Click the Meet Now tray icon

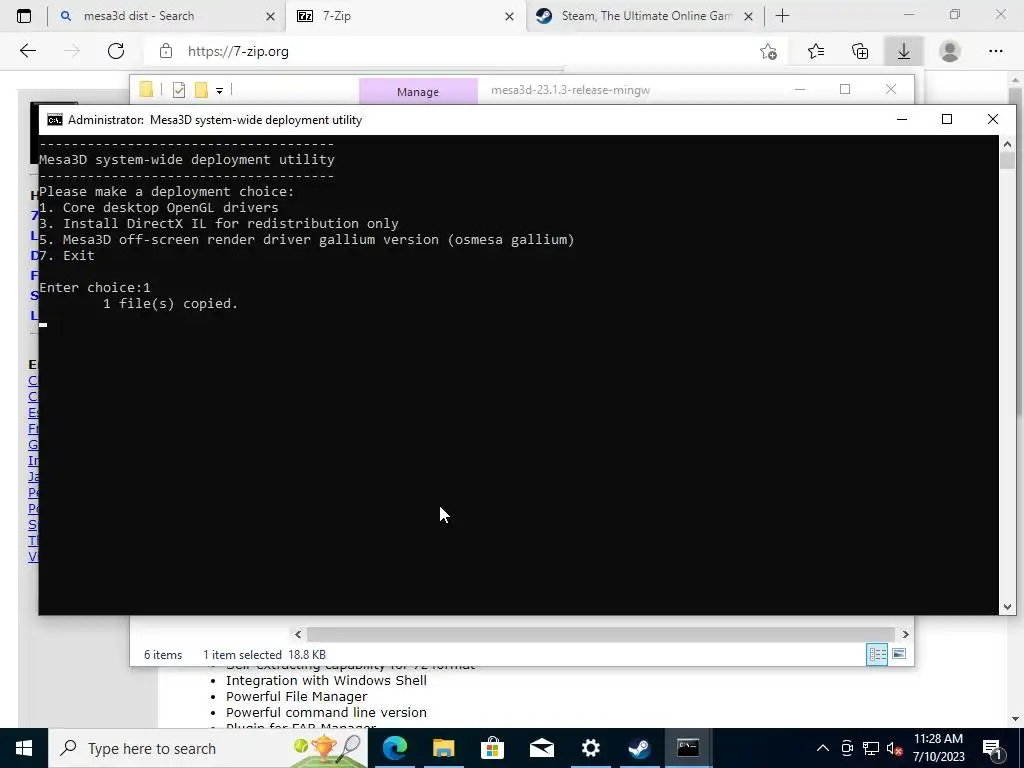tap(847, 748)
